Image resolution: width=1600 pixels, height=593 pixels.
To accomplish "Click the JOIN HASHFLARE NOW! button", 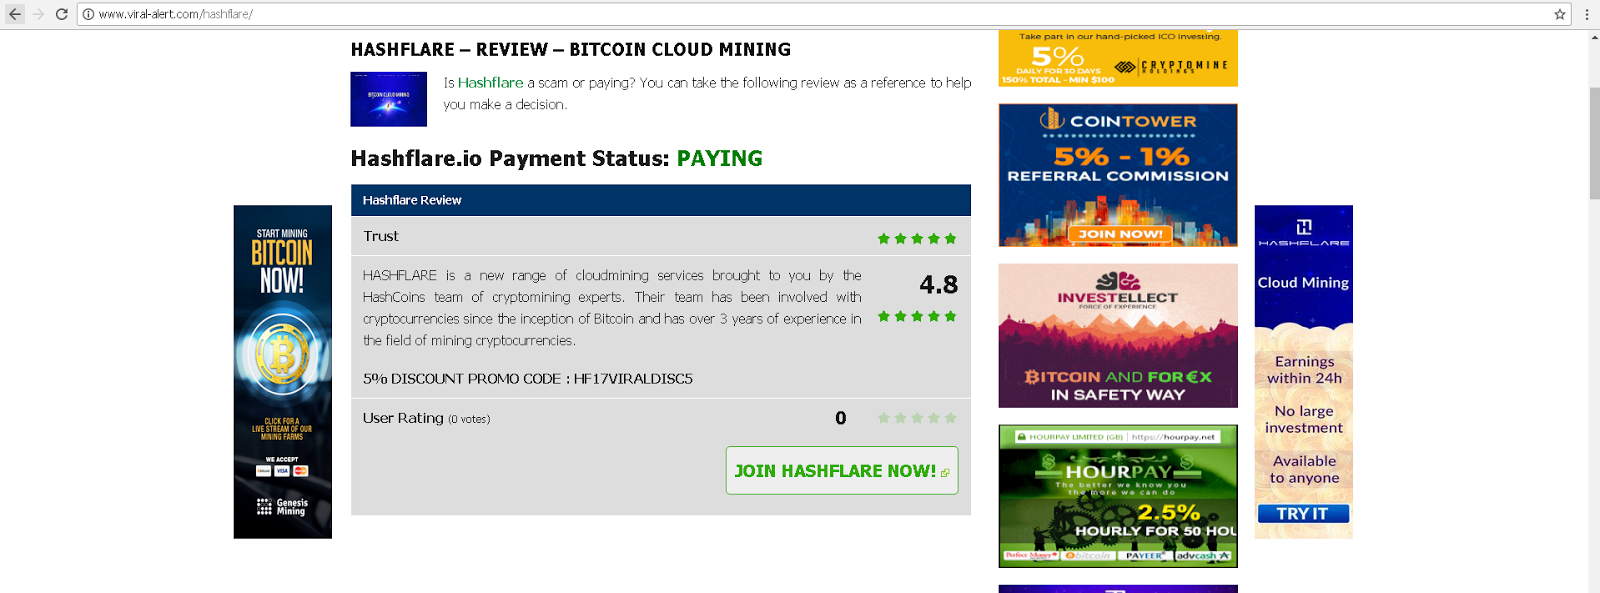I will tap(842, 470).
